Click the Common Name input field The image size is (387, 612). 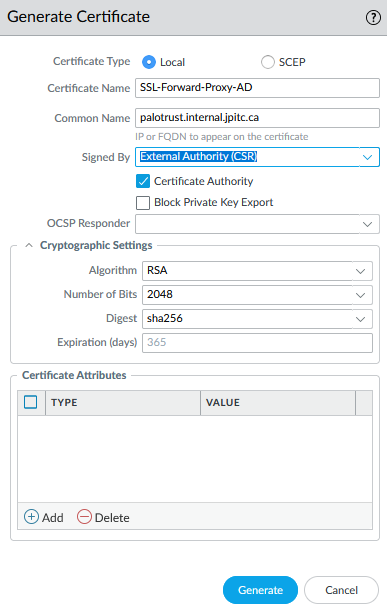pos(257,118)
